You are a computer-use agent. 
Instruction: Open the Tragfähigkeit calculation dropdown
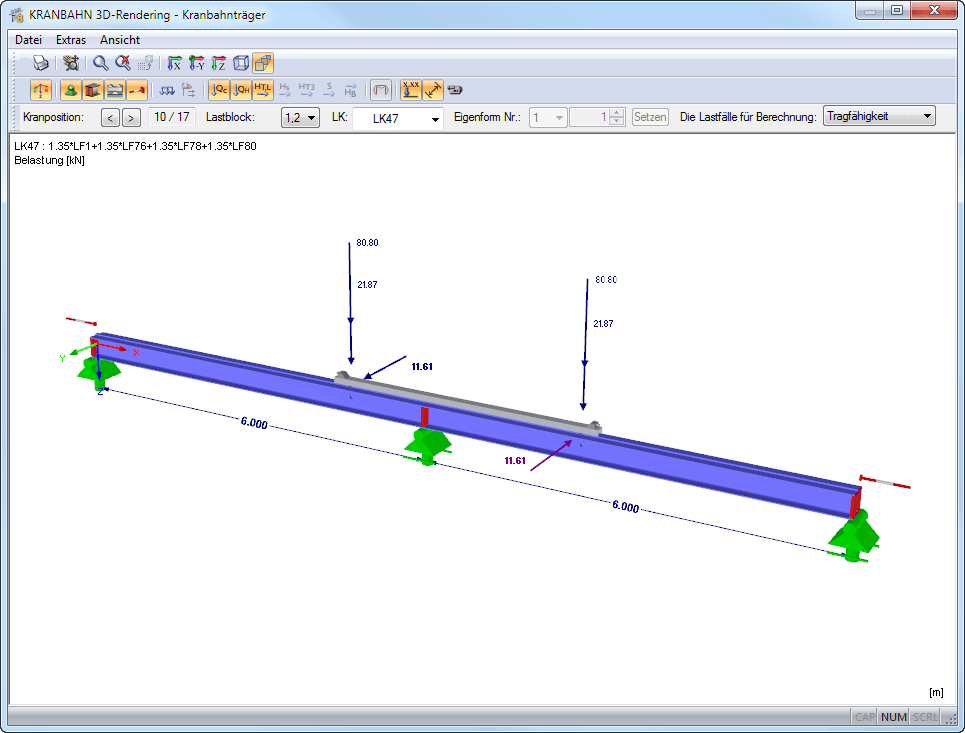pyautogui.click(x=878, y=117)
